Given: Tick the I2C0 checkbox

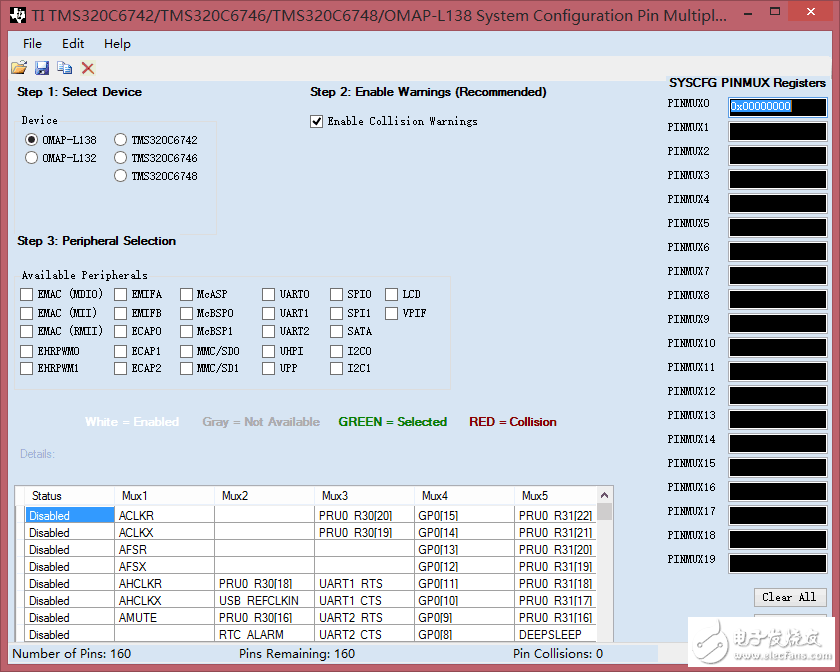Looking at the screenshot, I should 336,351.
